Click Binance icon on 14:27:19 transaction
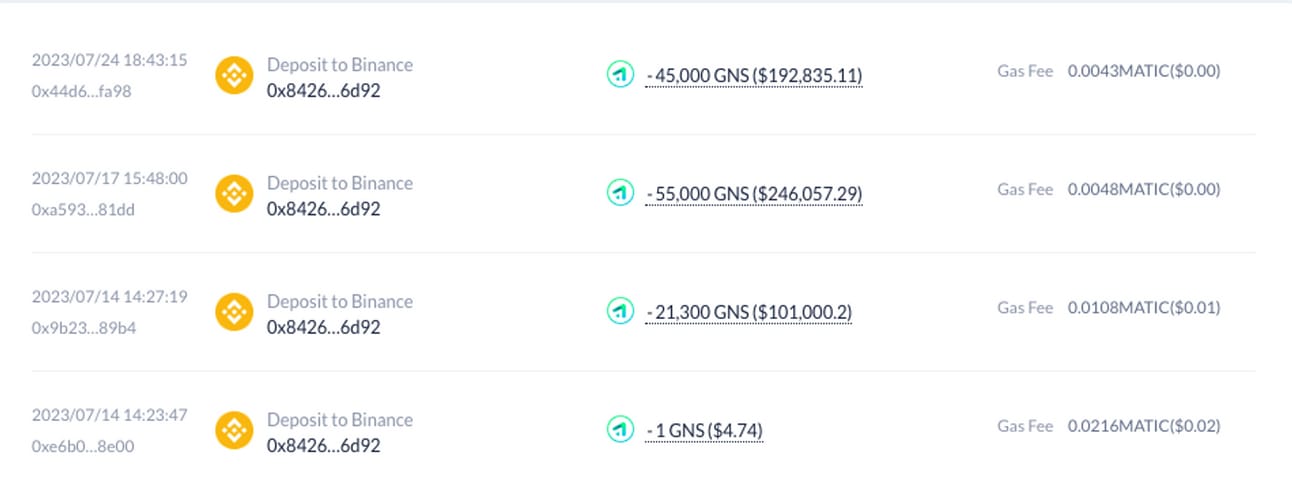1292x488 pixels. [x=234, y=312]
